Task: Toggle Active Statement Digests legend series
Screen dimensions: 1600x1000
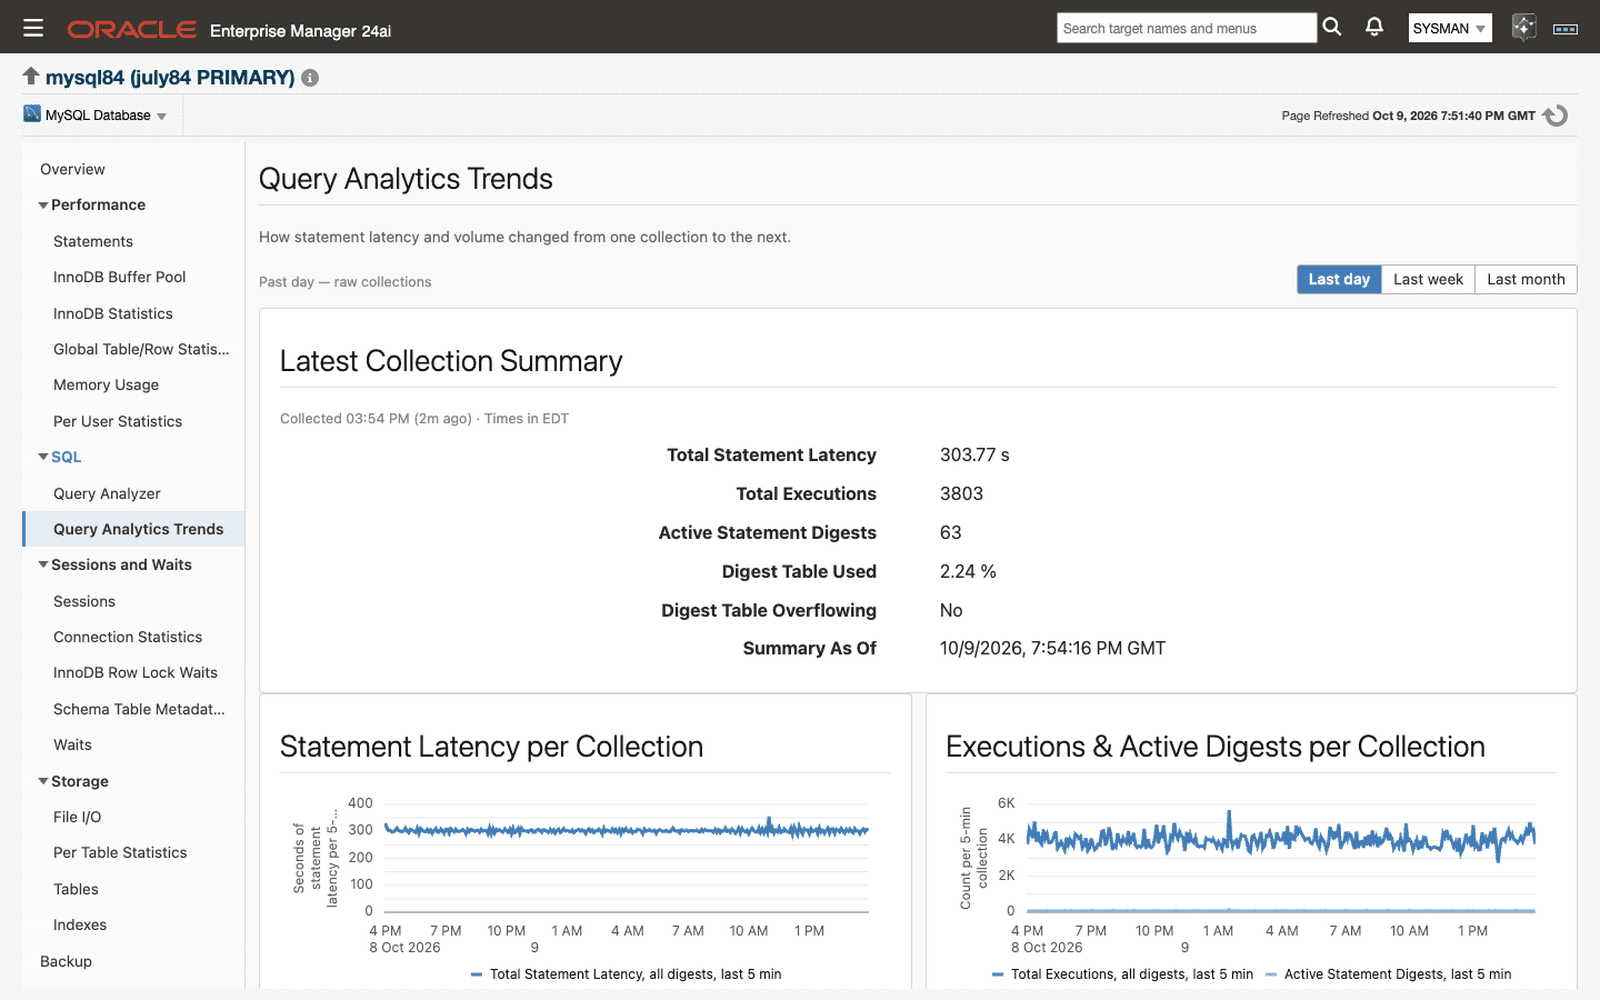Action: (x=1388, y=974)
